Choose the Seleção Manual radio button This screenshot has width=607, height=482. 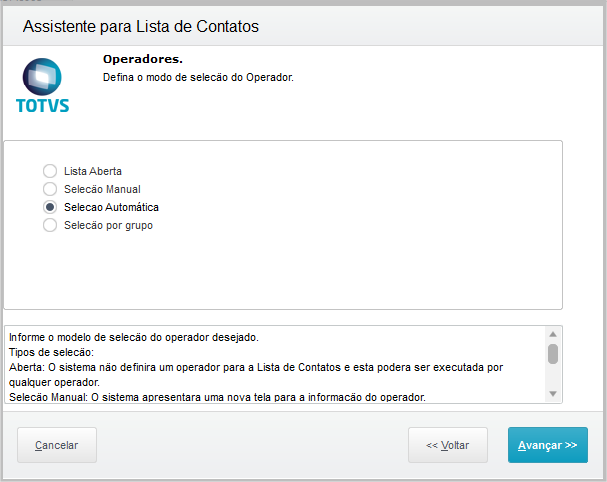coord(50,189)
